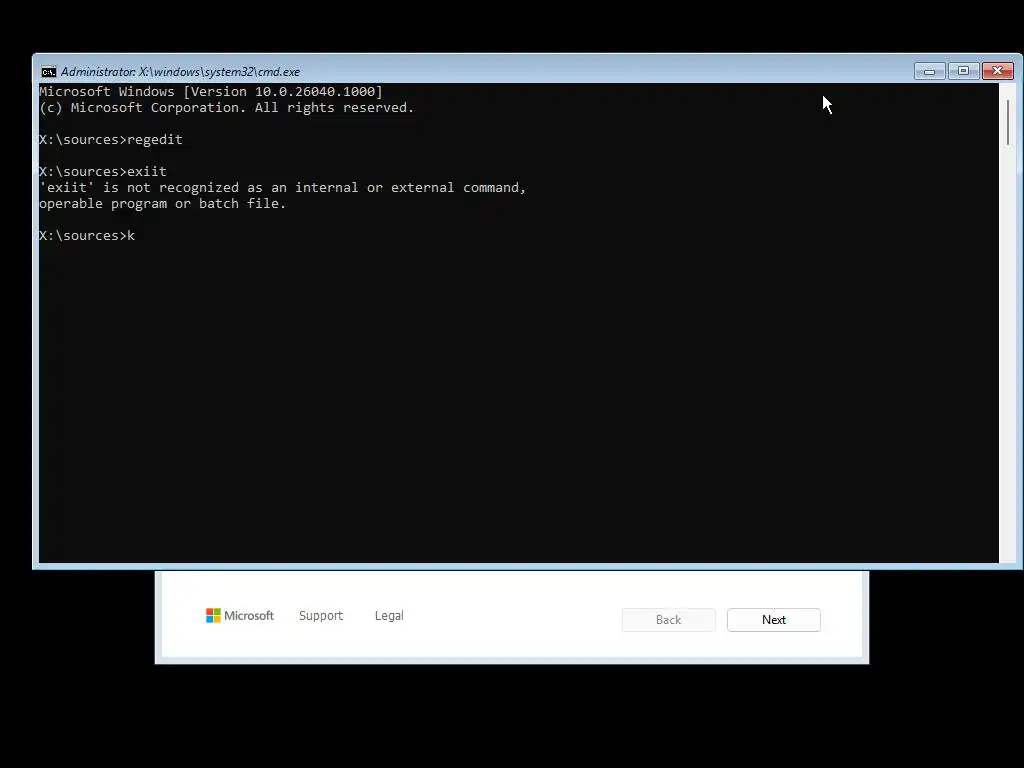Image resolution: width=1024 pixels, height=768 pixels.
Task: Close the Administrator cmd.exe window
Action: (x=998, y=71)
